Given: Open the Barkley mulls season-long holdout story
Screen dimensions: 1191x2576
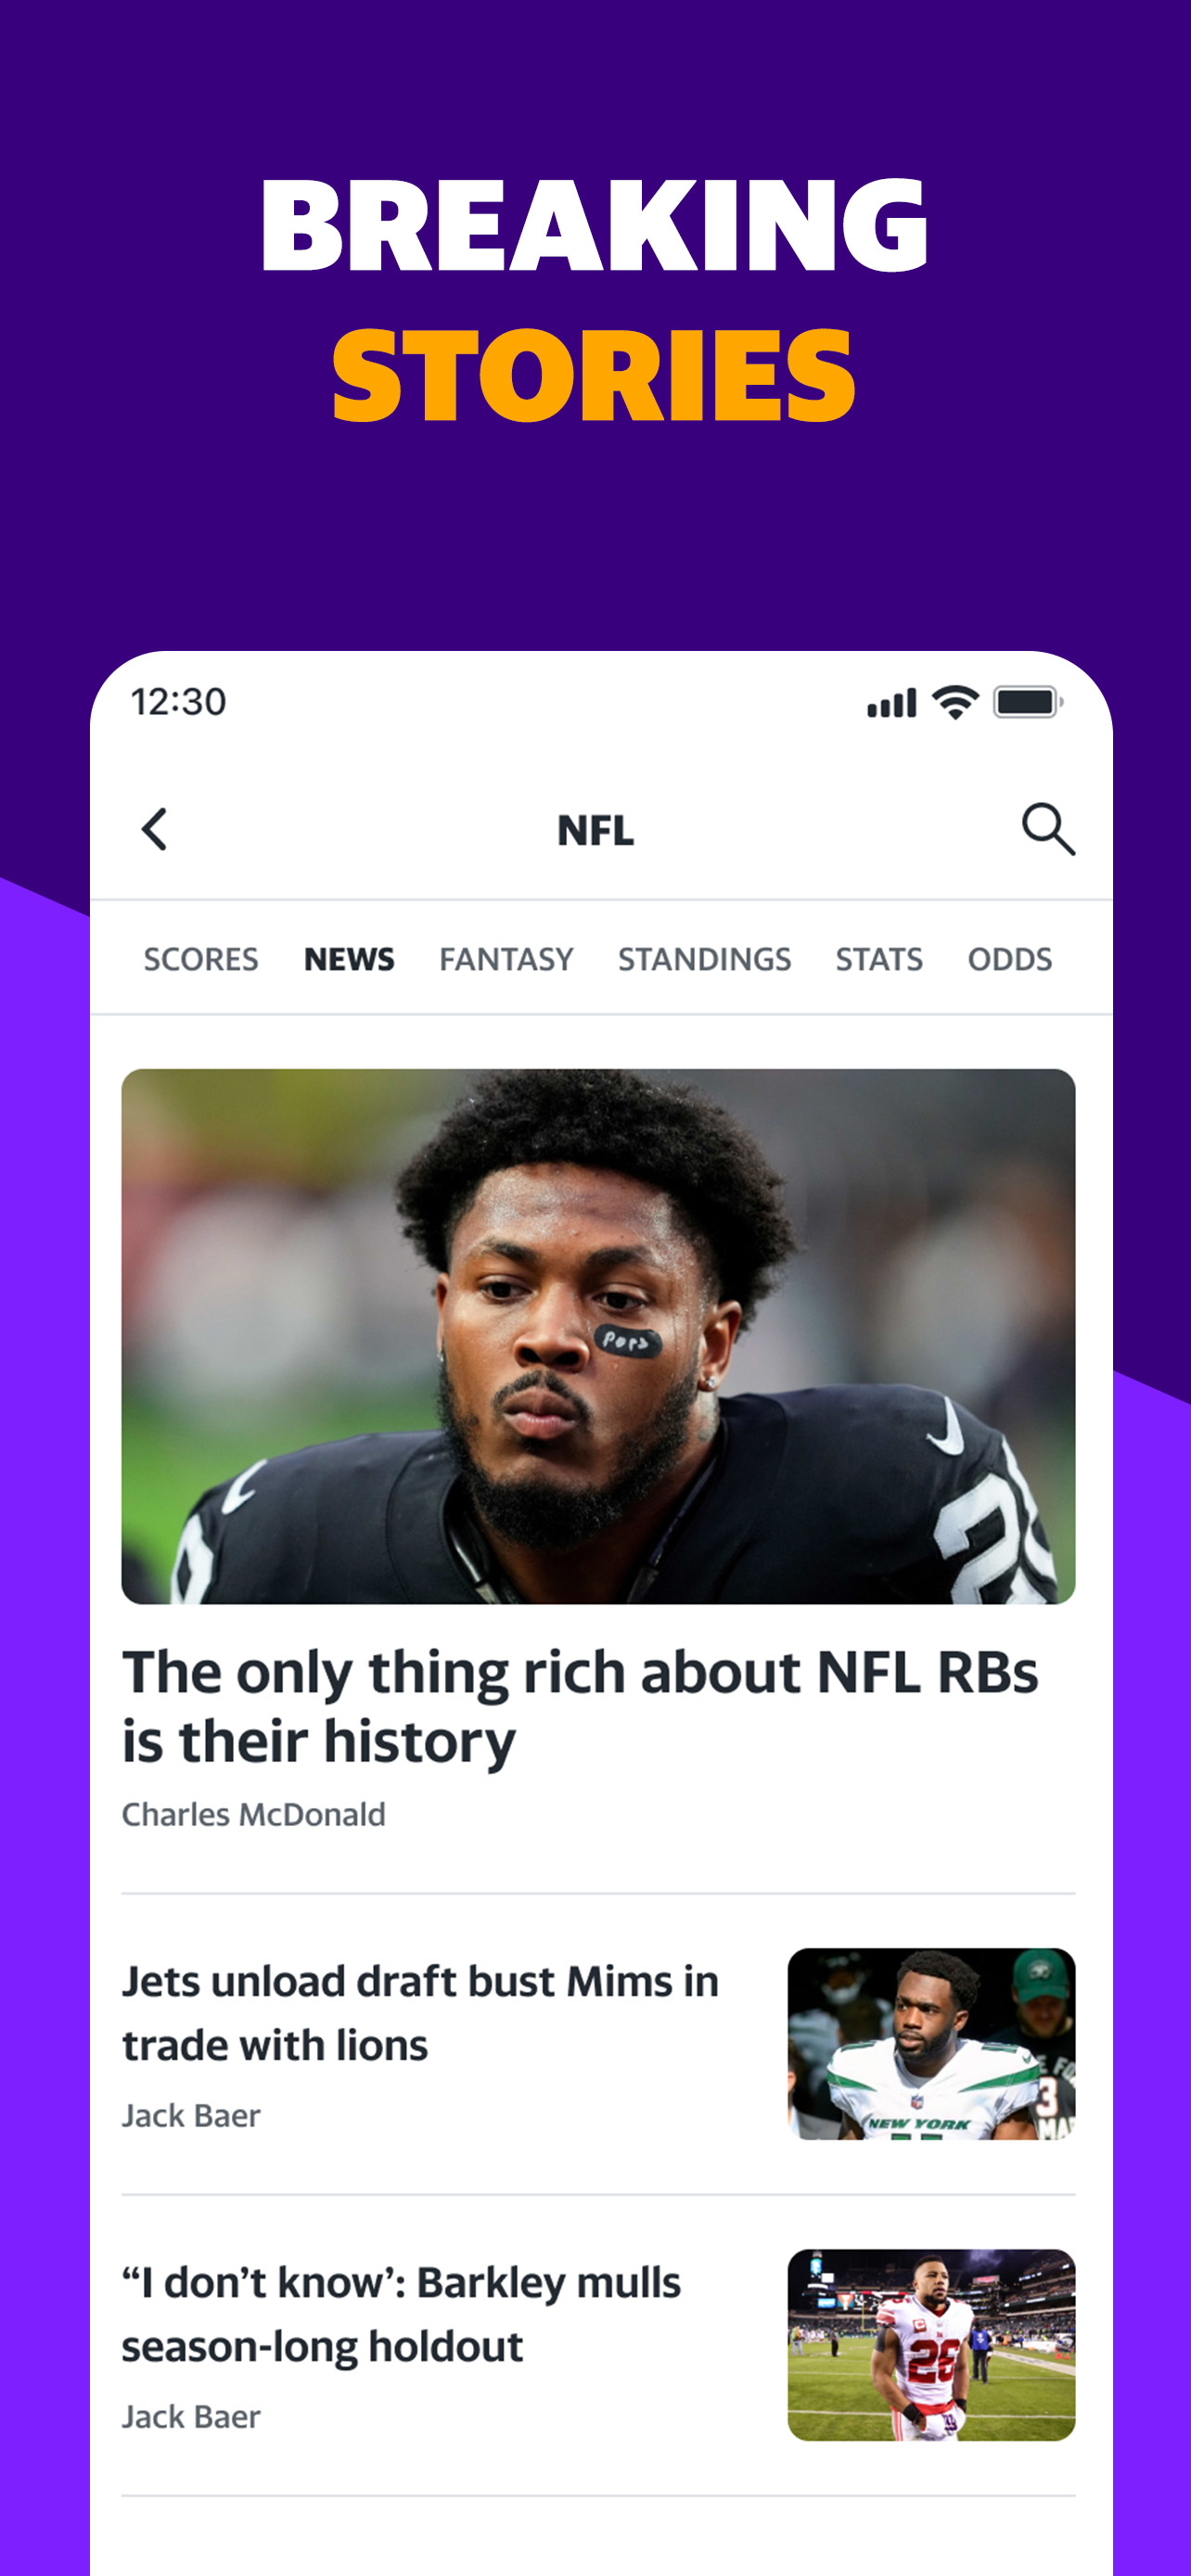Looking at the screenshot, I should [401, 2314].
